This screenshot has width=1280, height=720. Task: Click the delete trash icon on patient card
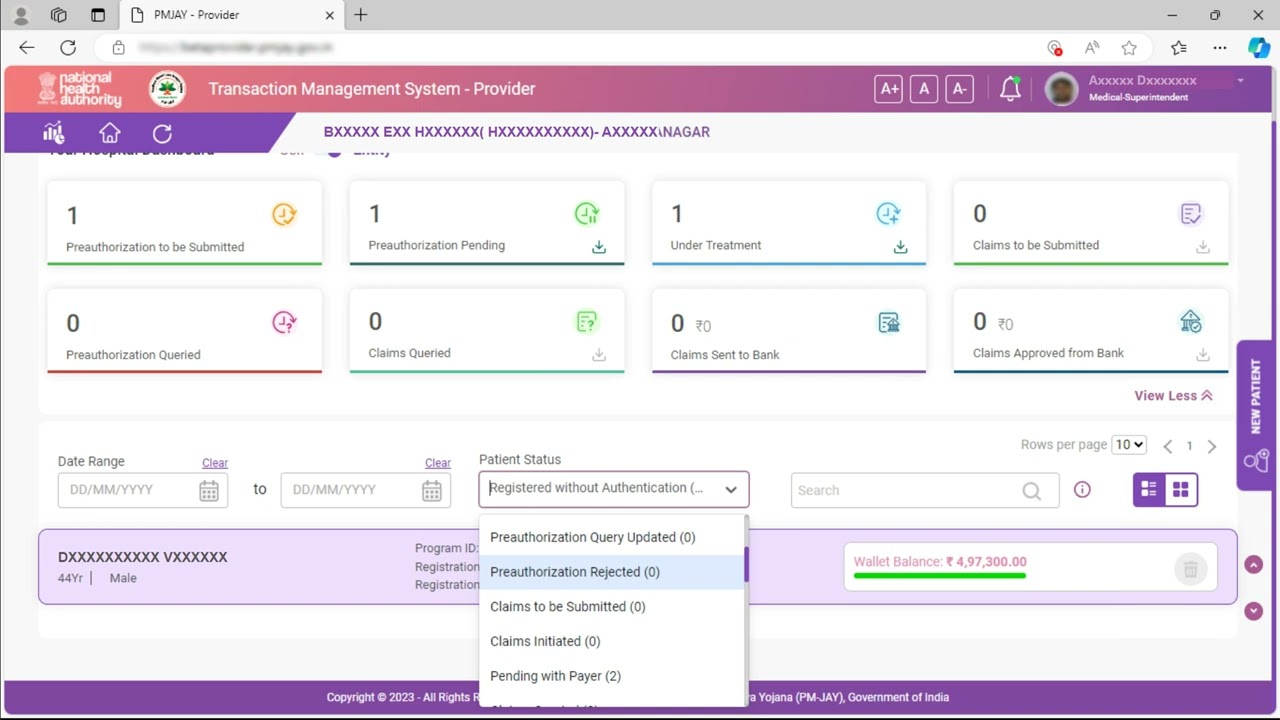point(1190,569)
